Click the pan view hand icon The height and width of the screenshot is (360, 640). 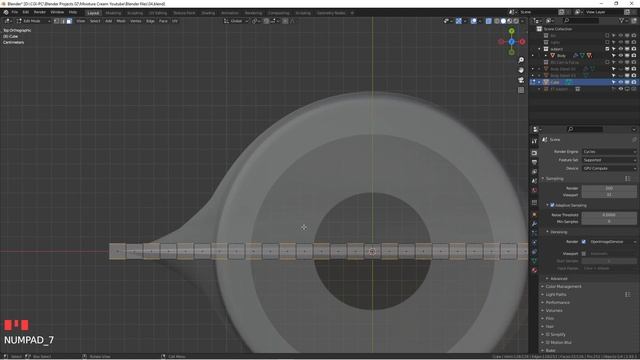tap(521, 70)
